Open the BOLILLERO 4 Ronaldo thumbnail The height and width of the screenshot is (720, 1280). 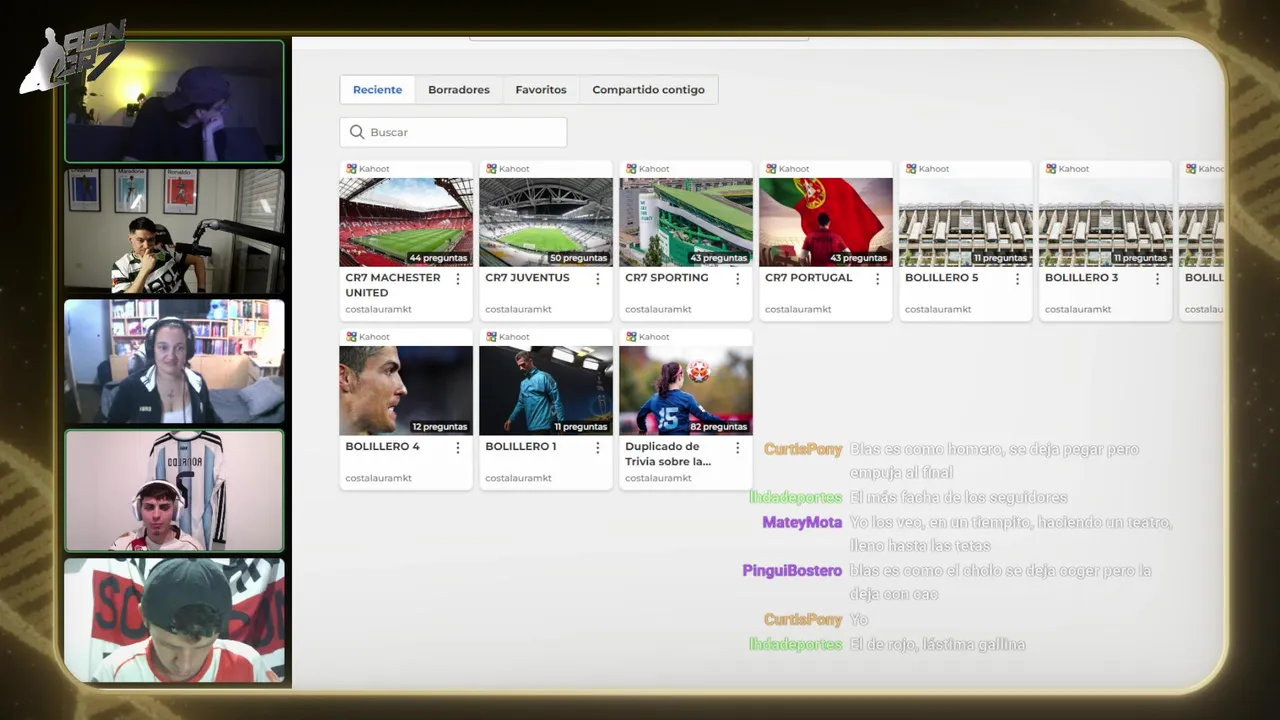click(x=406, y=390)
